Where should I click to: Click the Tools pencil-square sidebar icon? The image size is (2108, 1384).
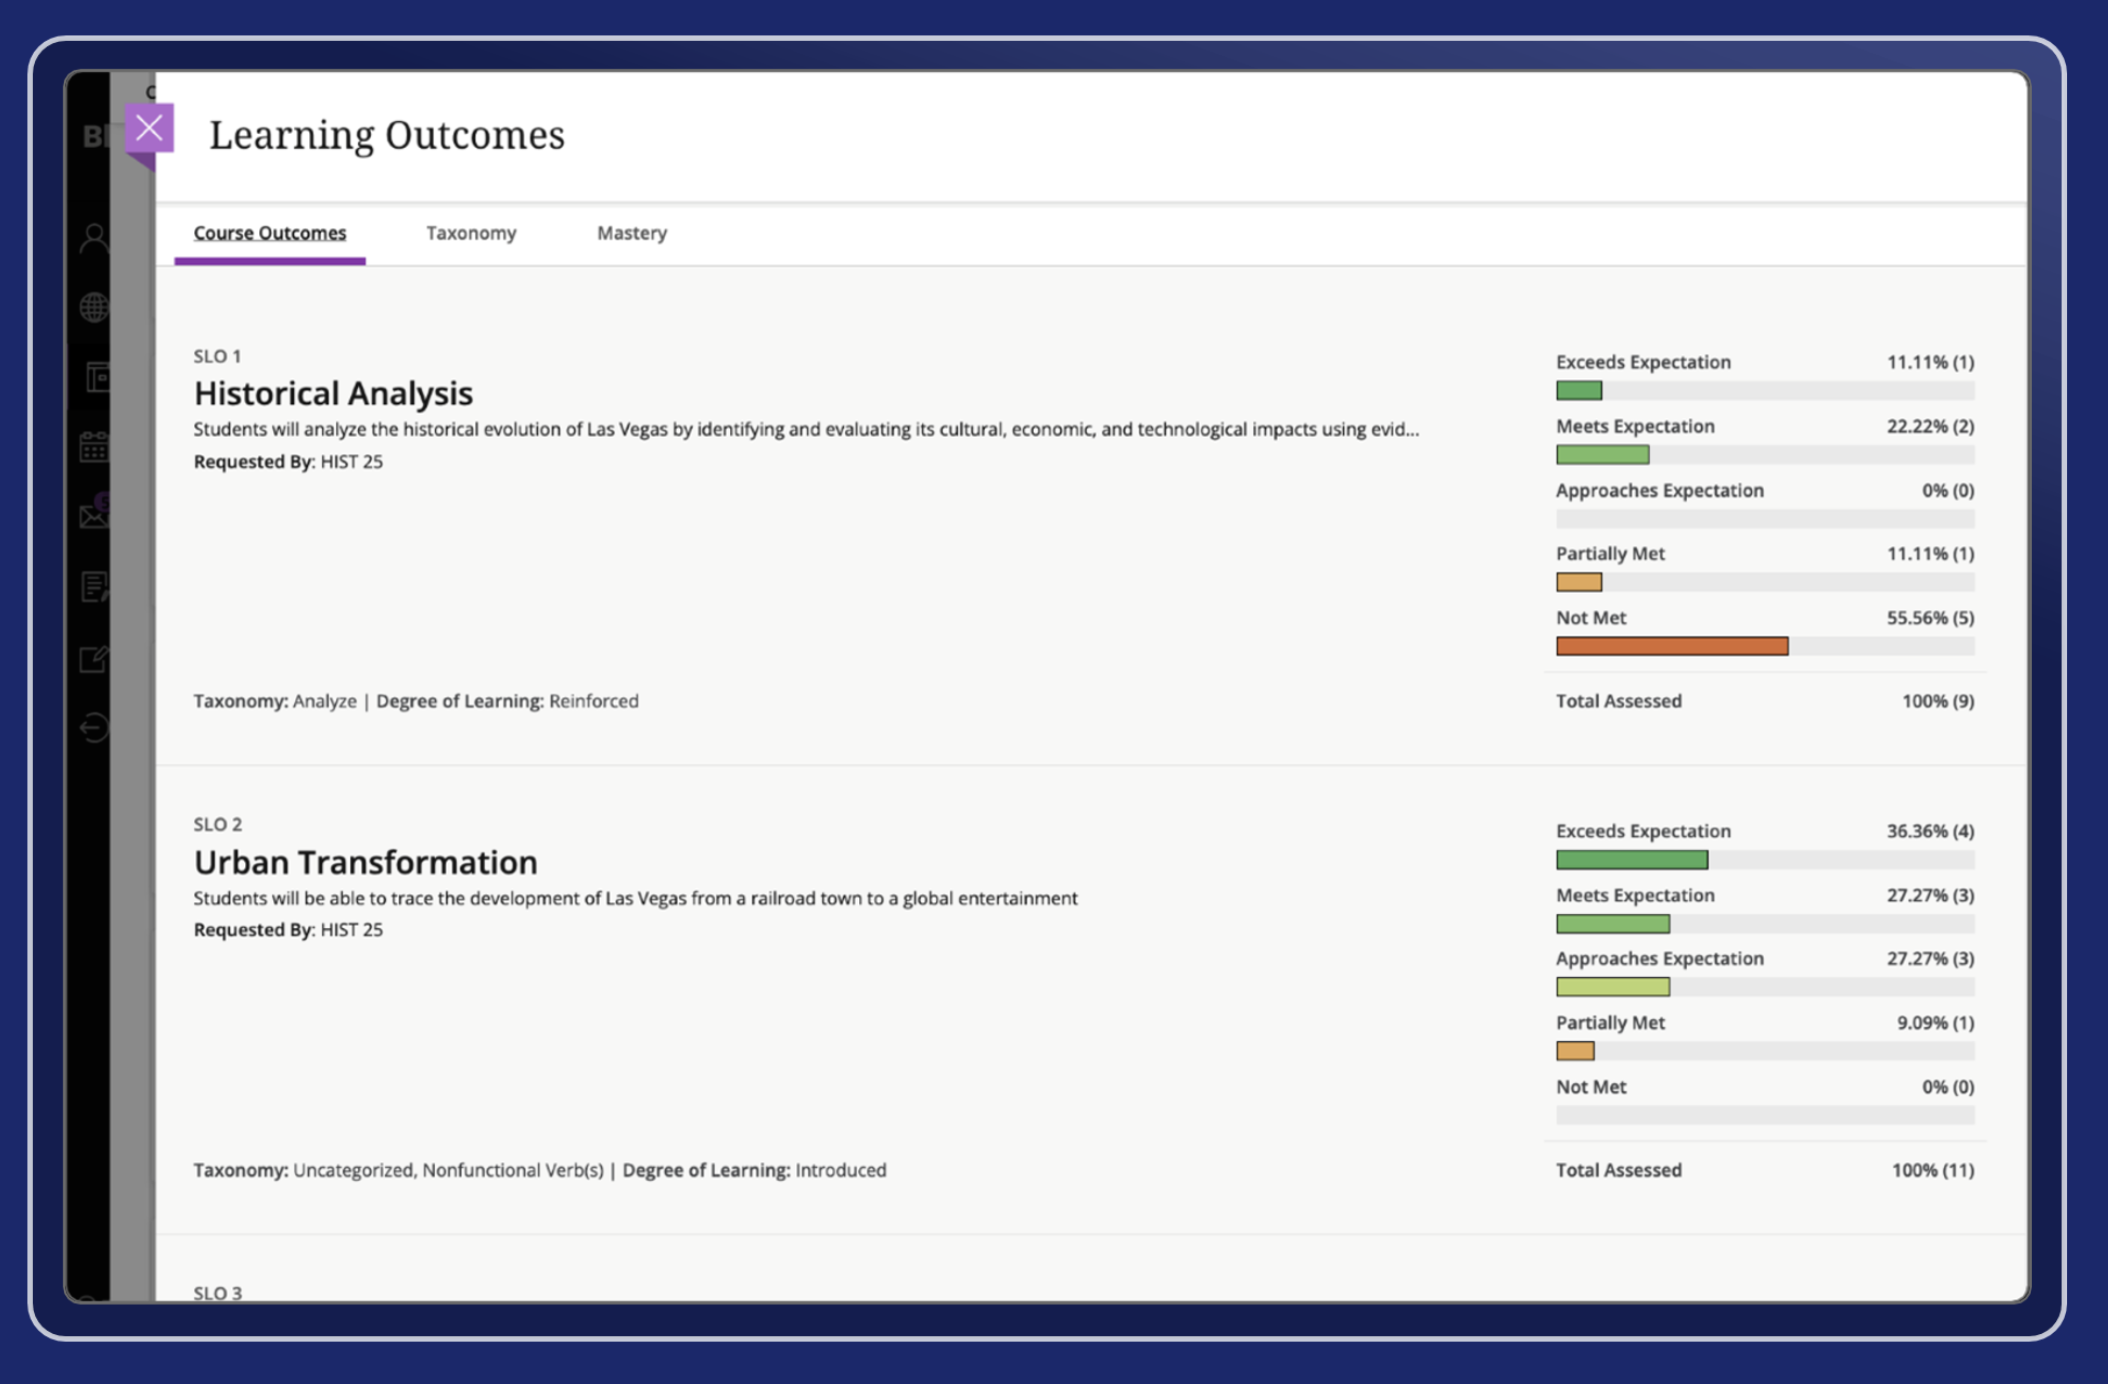coord(94,659)
